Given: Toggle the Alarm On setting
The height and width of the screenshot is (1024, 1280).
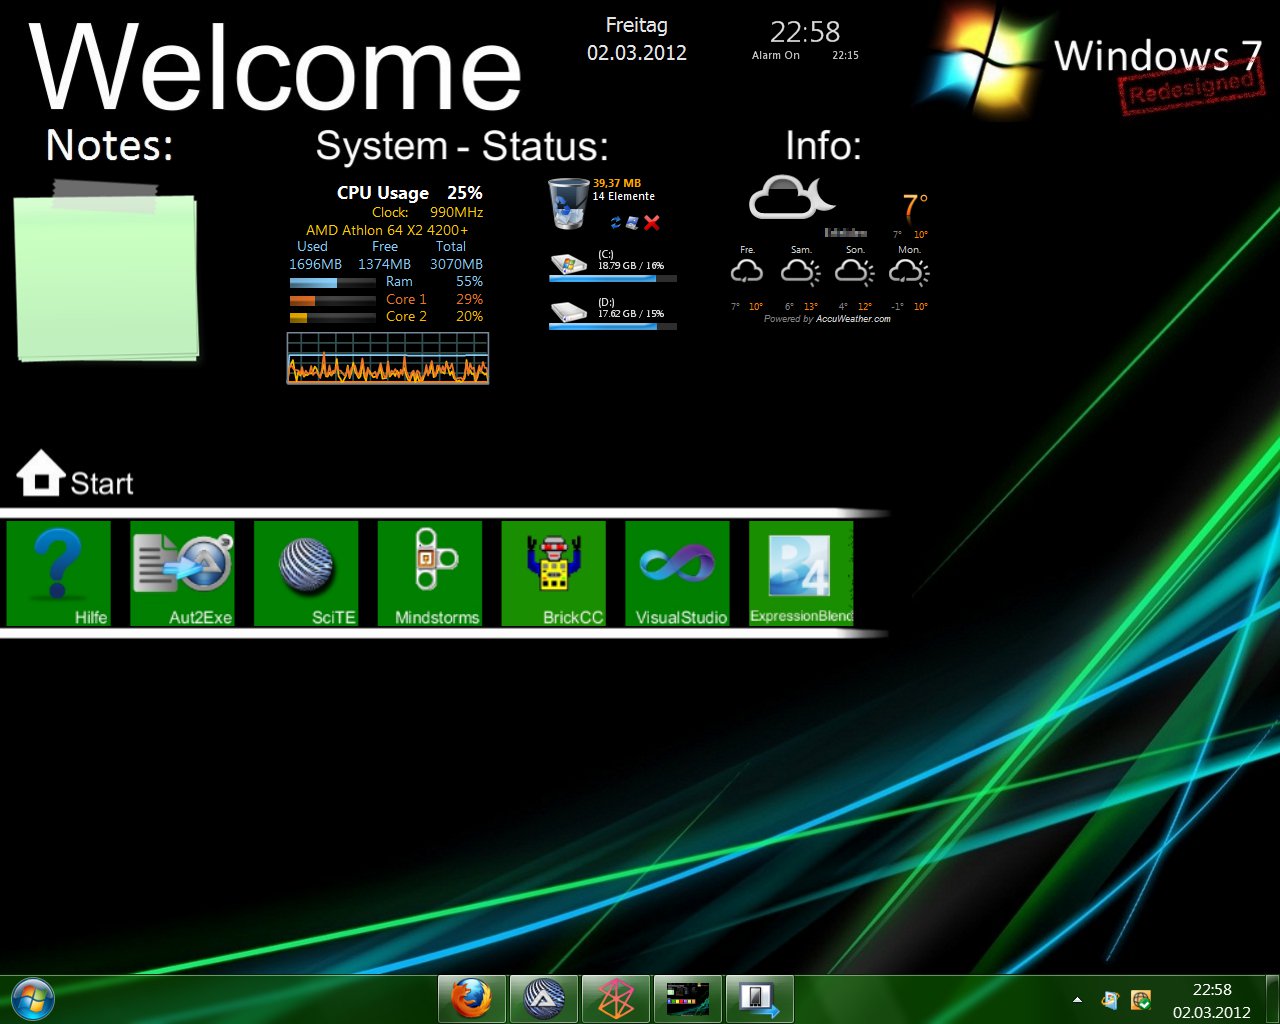Looking at the screenshot, I should click(775, 56).
